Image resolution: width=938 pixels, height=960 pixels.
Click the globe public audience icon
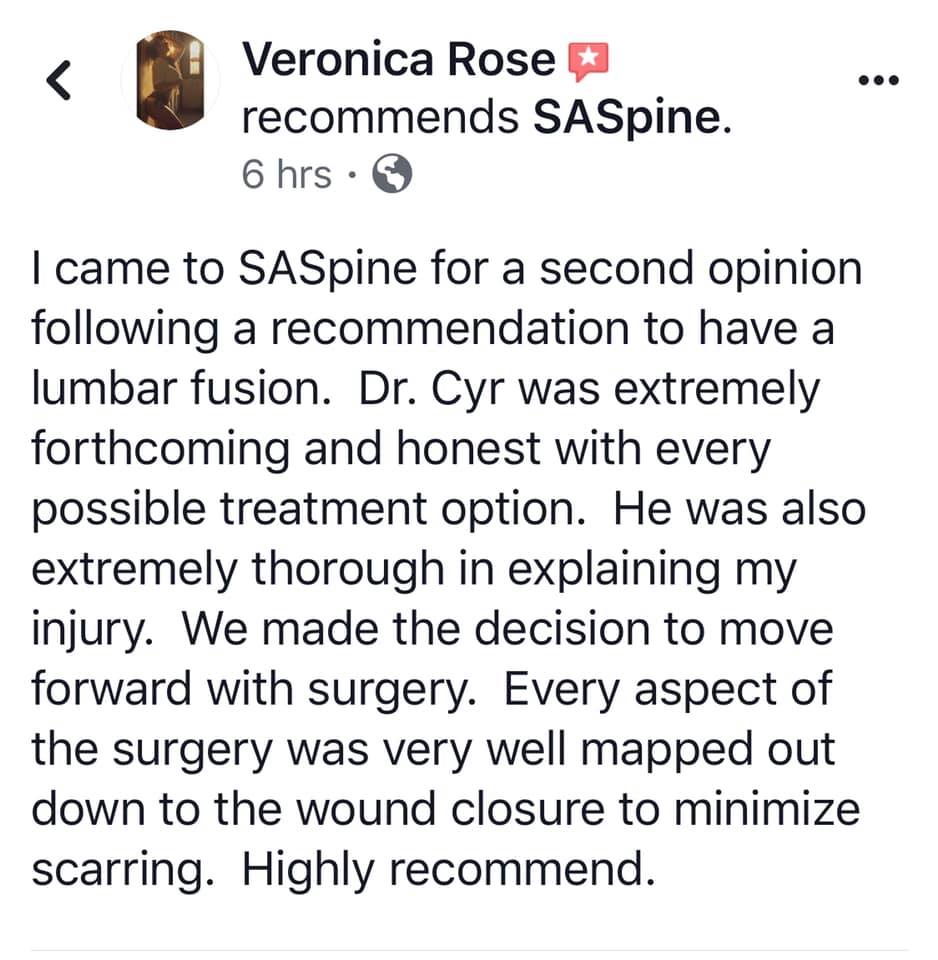point(392,173)
